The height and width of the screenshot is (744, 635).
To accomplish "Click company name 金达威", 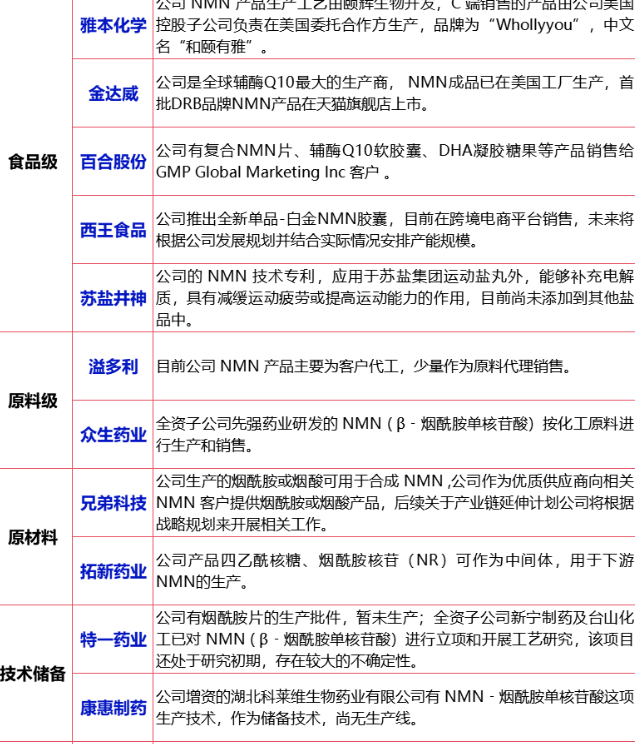I will coord(113,93).
